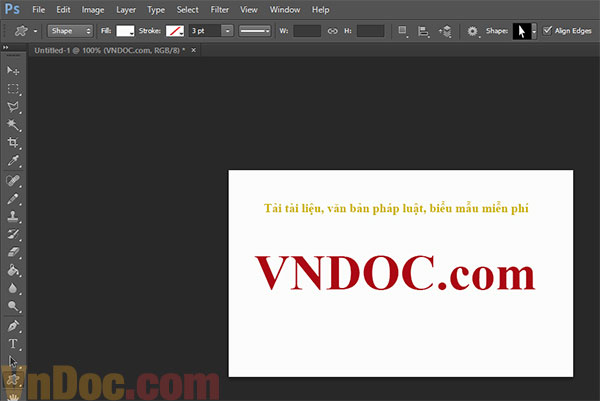
Task: Open path operations options
Action: [402, 31]
